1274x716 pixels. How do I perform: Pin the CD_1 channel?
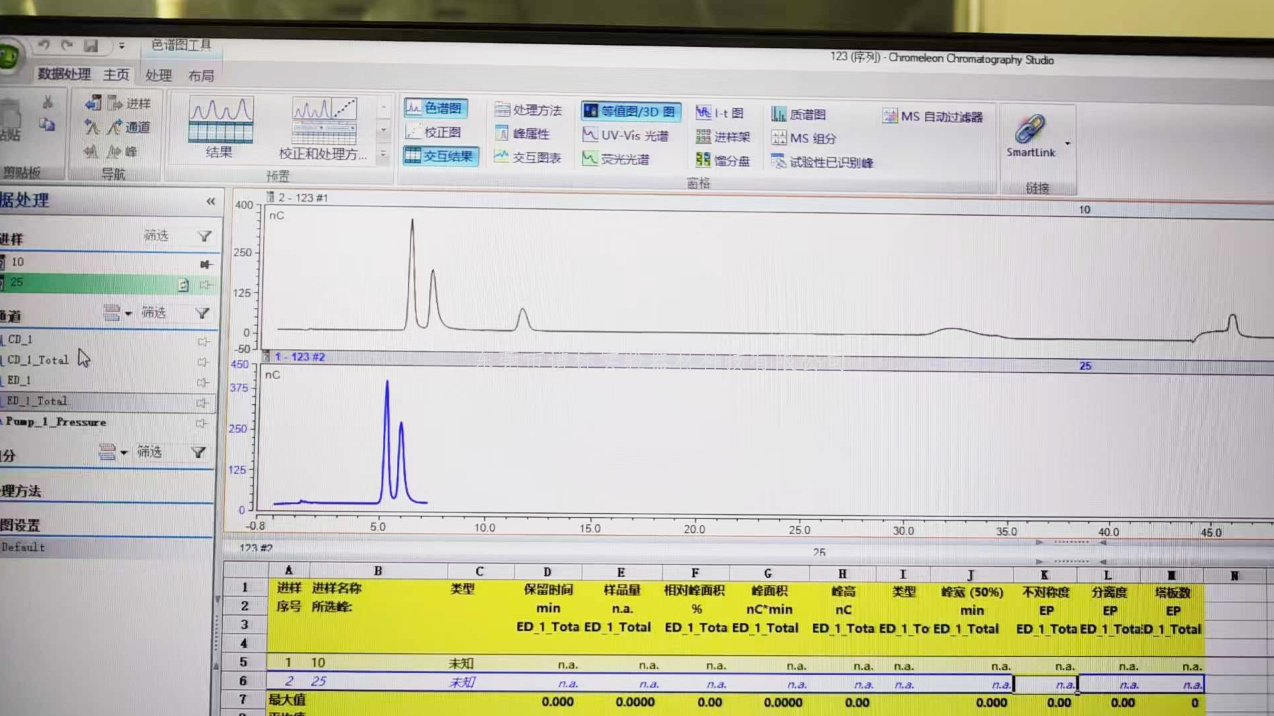203,341
